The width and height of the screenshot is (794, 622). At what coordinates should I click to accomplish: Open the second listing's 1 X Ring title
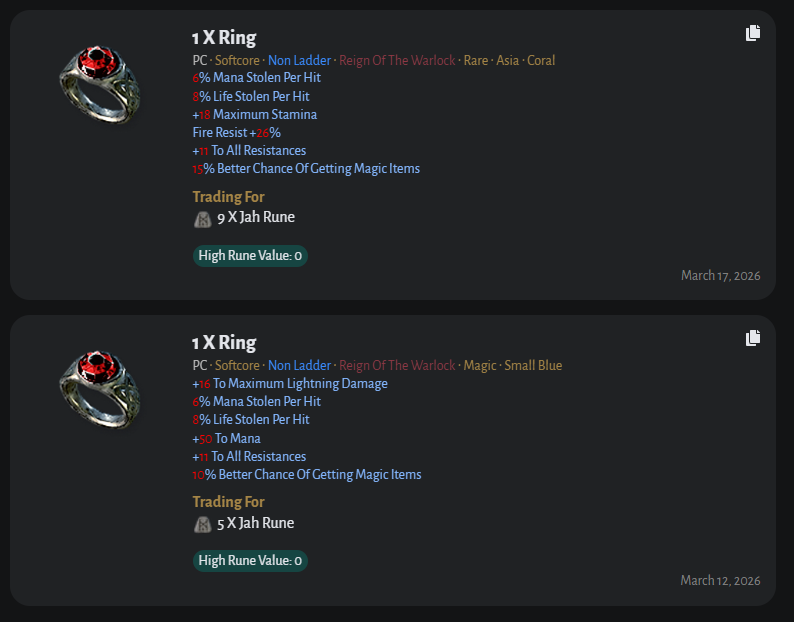[x=224, y=343]
